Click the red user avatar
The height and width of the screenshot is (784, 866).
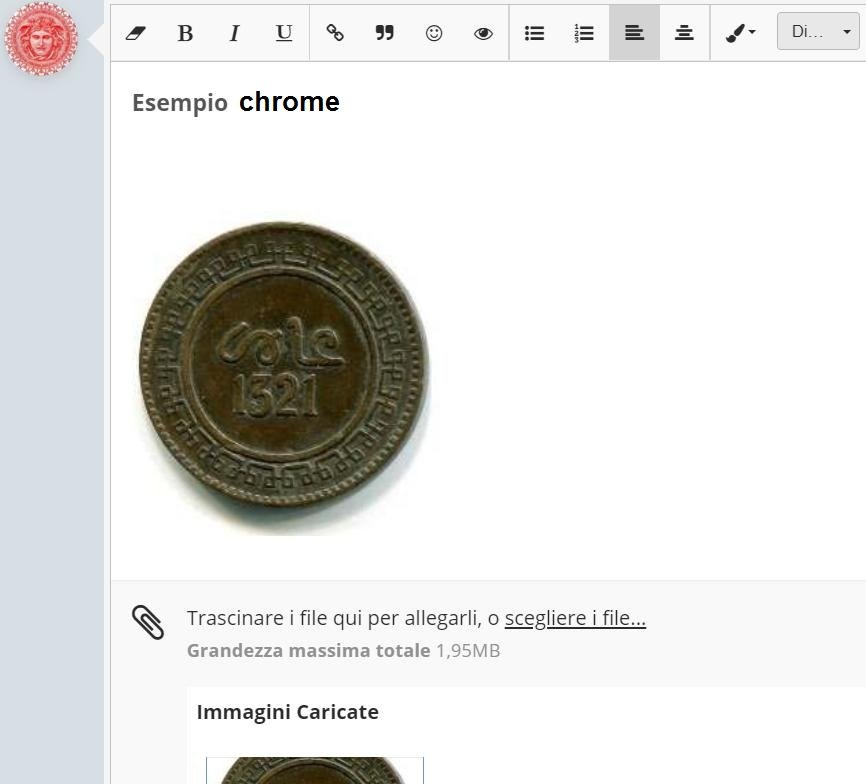point(41,38)
